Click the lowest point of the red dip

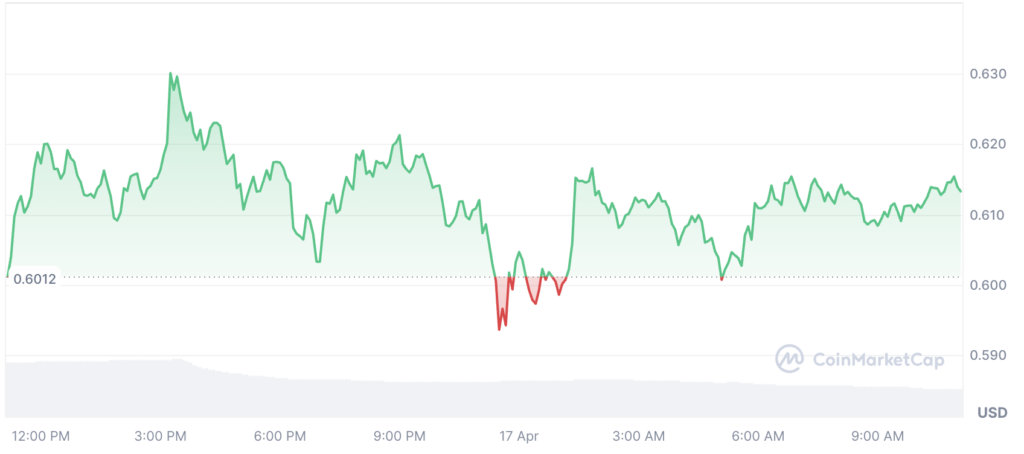(x=499, y=329)
